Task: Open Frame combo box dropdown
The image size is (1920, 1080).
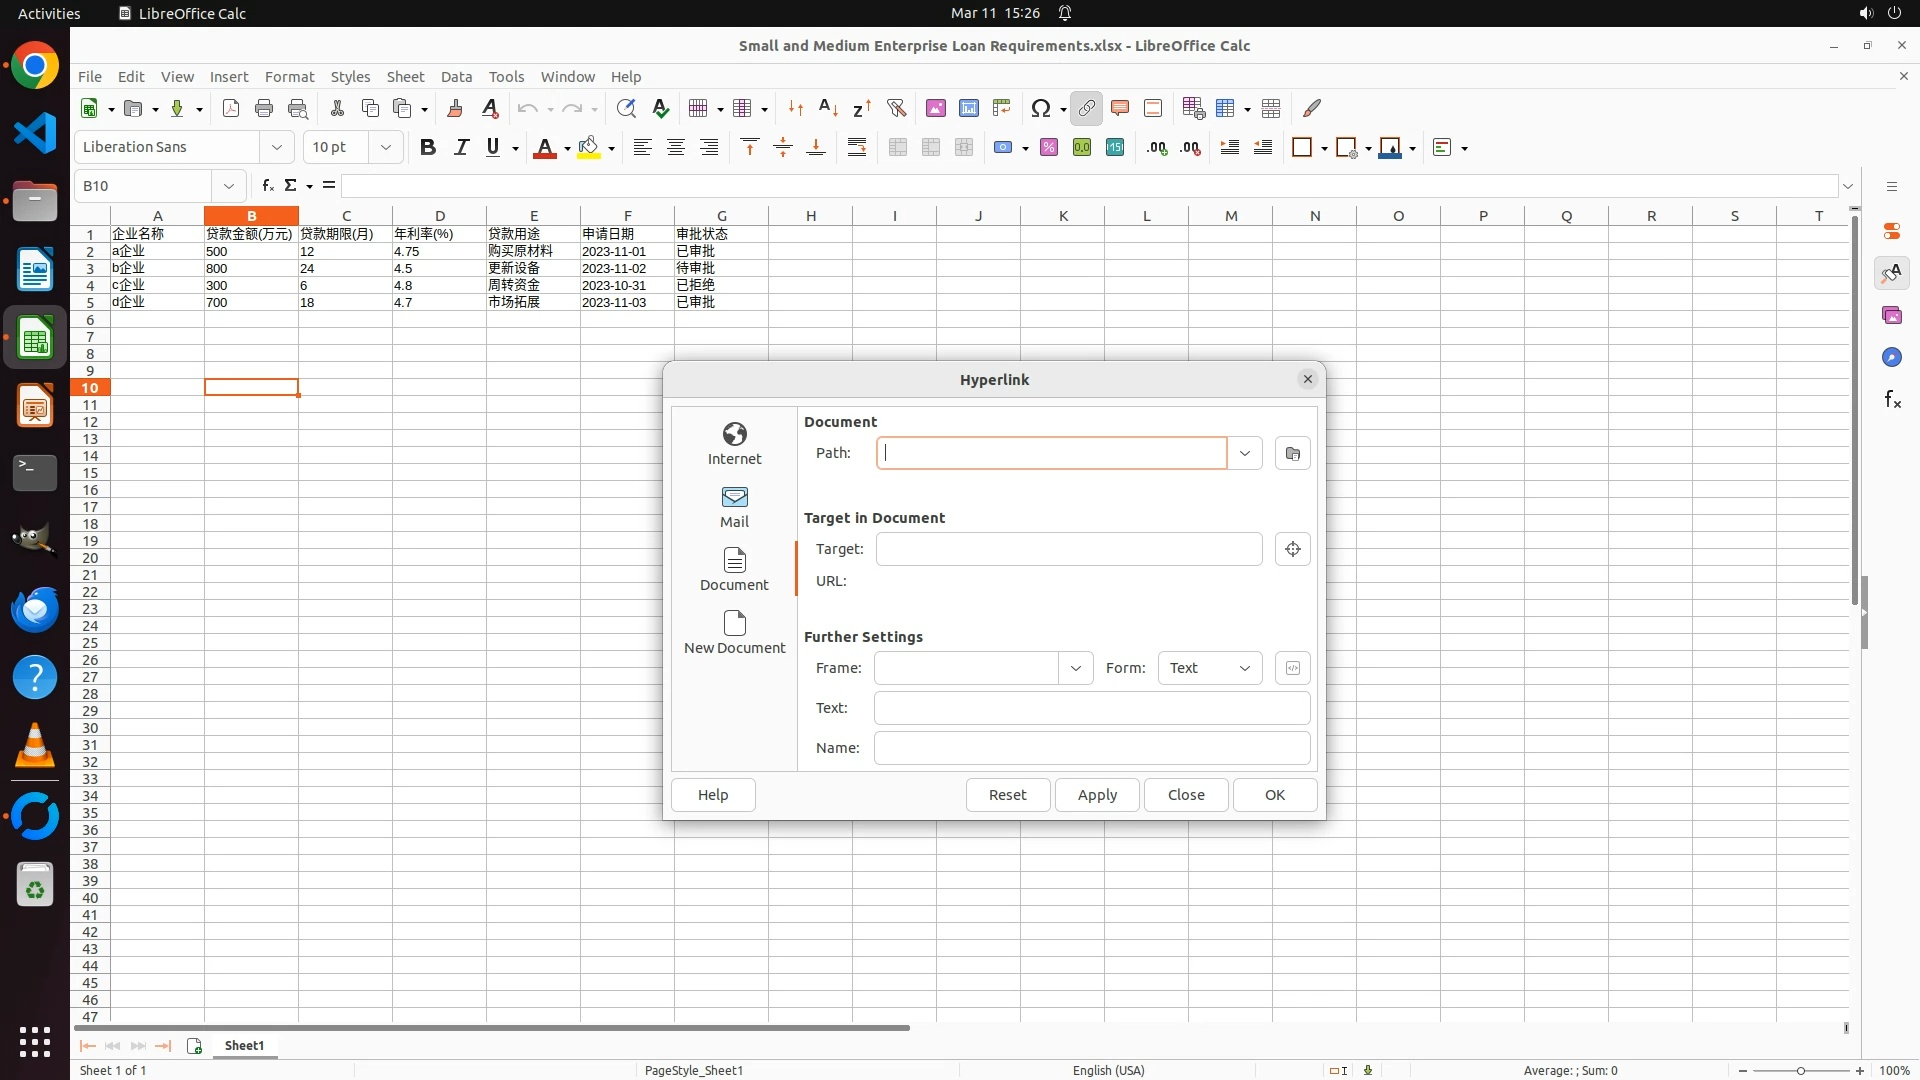Action: pyautogui.click(x=1075, y=668)
